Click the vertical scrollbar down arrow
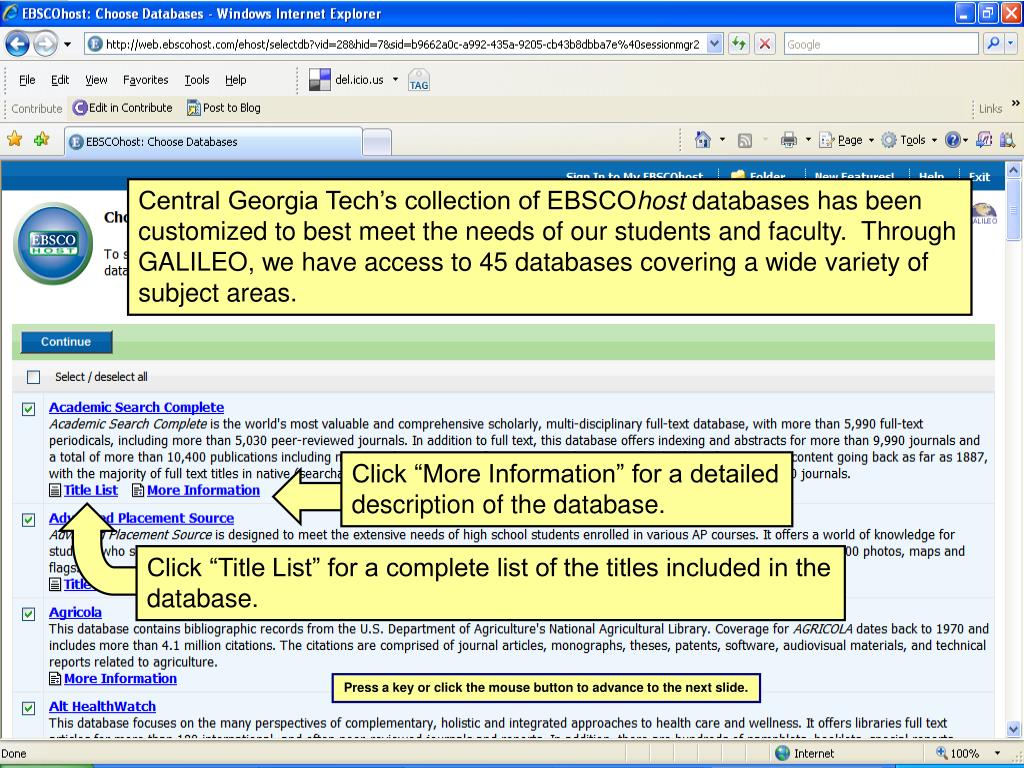The image size is (1024, 768). click(1014, 729)
